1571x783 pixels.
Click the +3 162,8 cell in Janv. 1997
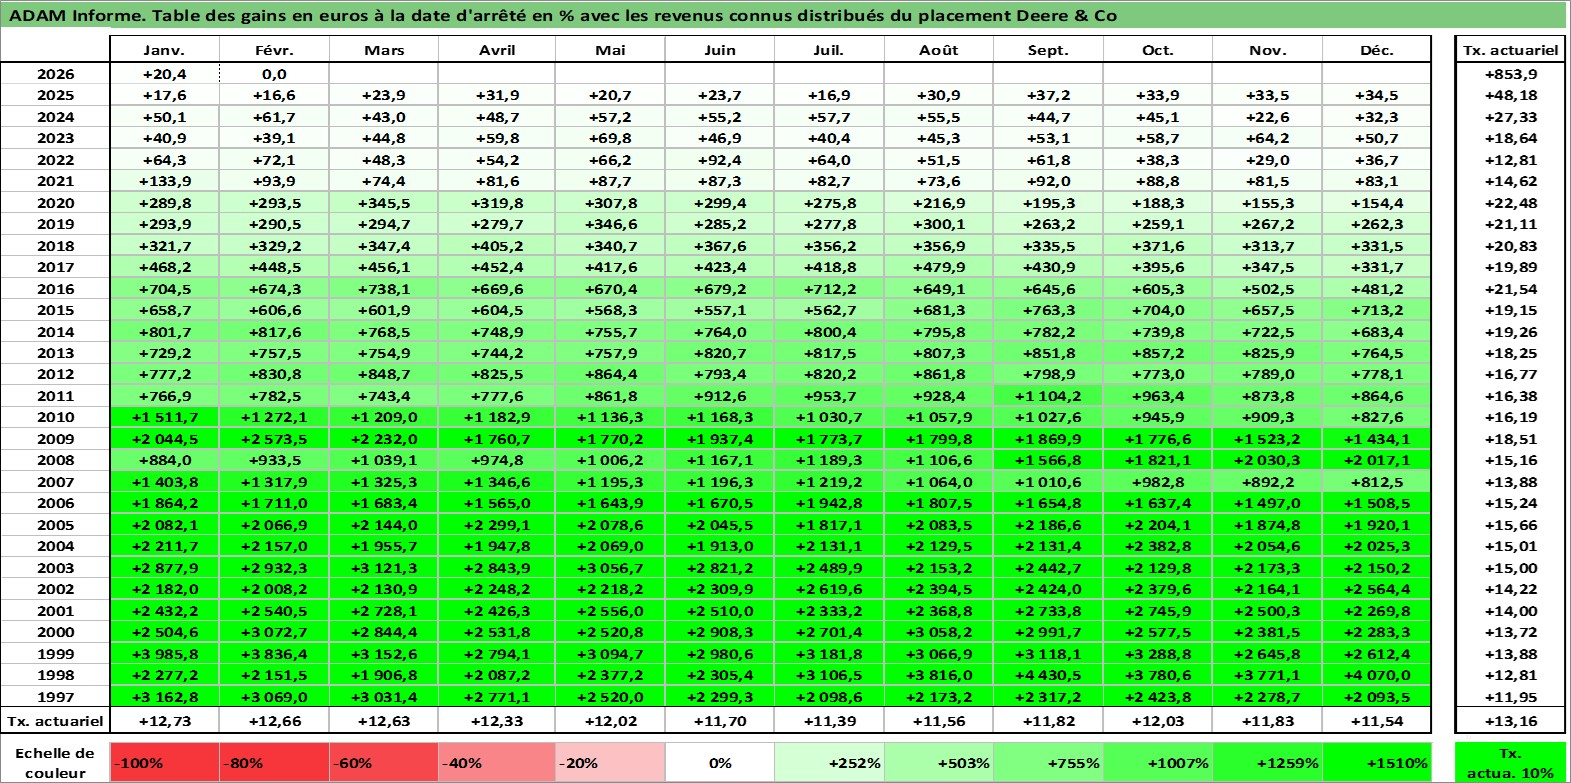(164, 697)
